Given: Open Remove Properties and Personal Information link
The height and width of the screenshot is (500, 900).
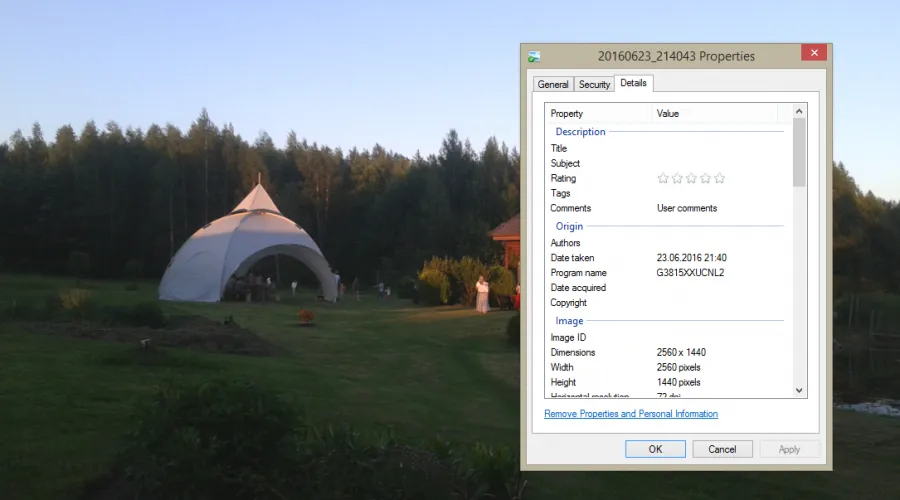Looking at the screenshot, I should click(631, 414).
